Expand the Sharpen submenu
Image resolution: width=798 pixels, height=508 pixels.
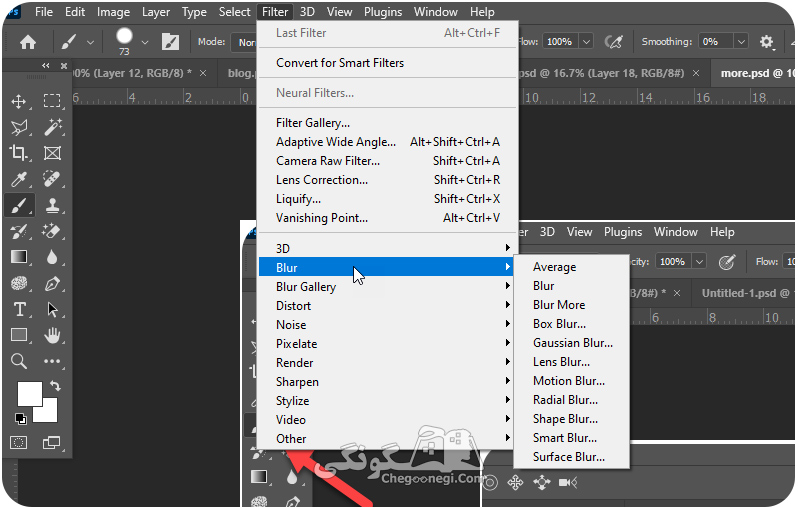[x=386, y=382]
